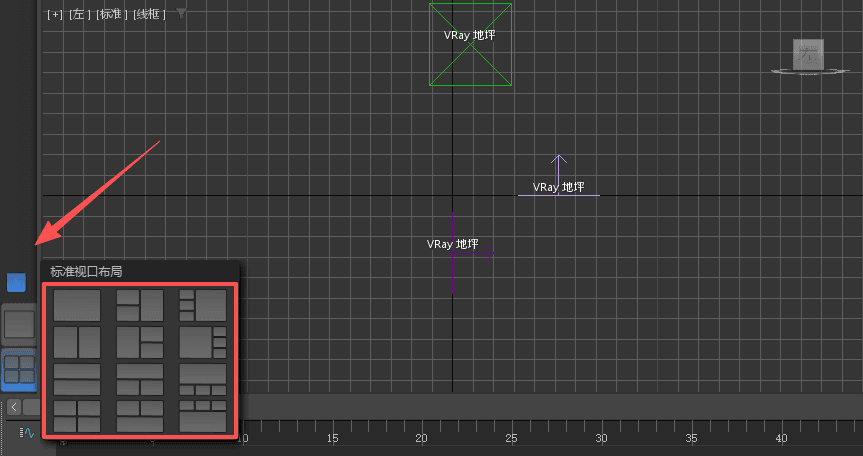Select the four equal quad viewports layout
Image resolution: width=863 pixels, height=456 pixels.
[x=77, y=416]
